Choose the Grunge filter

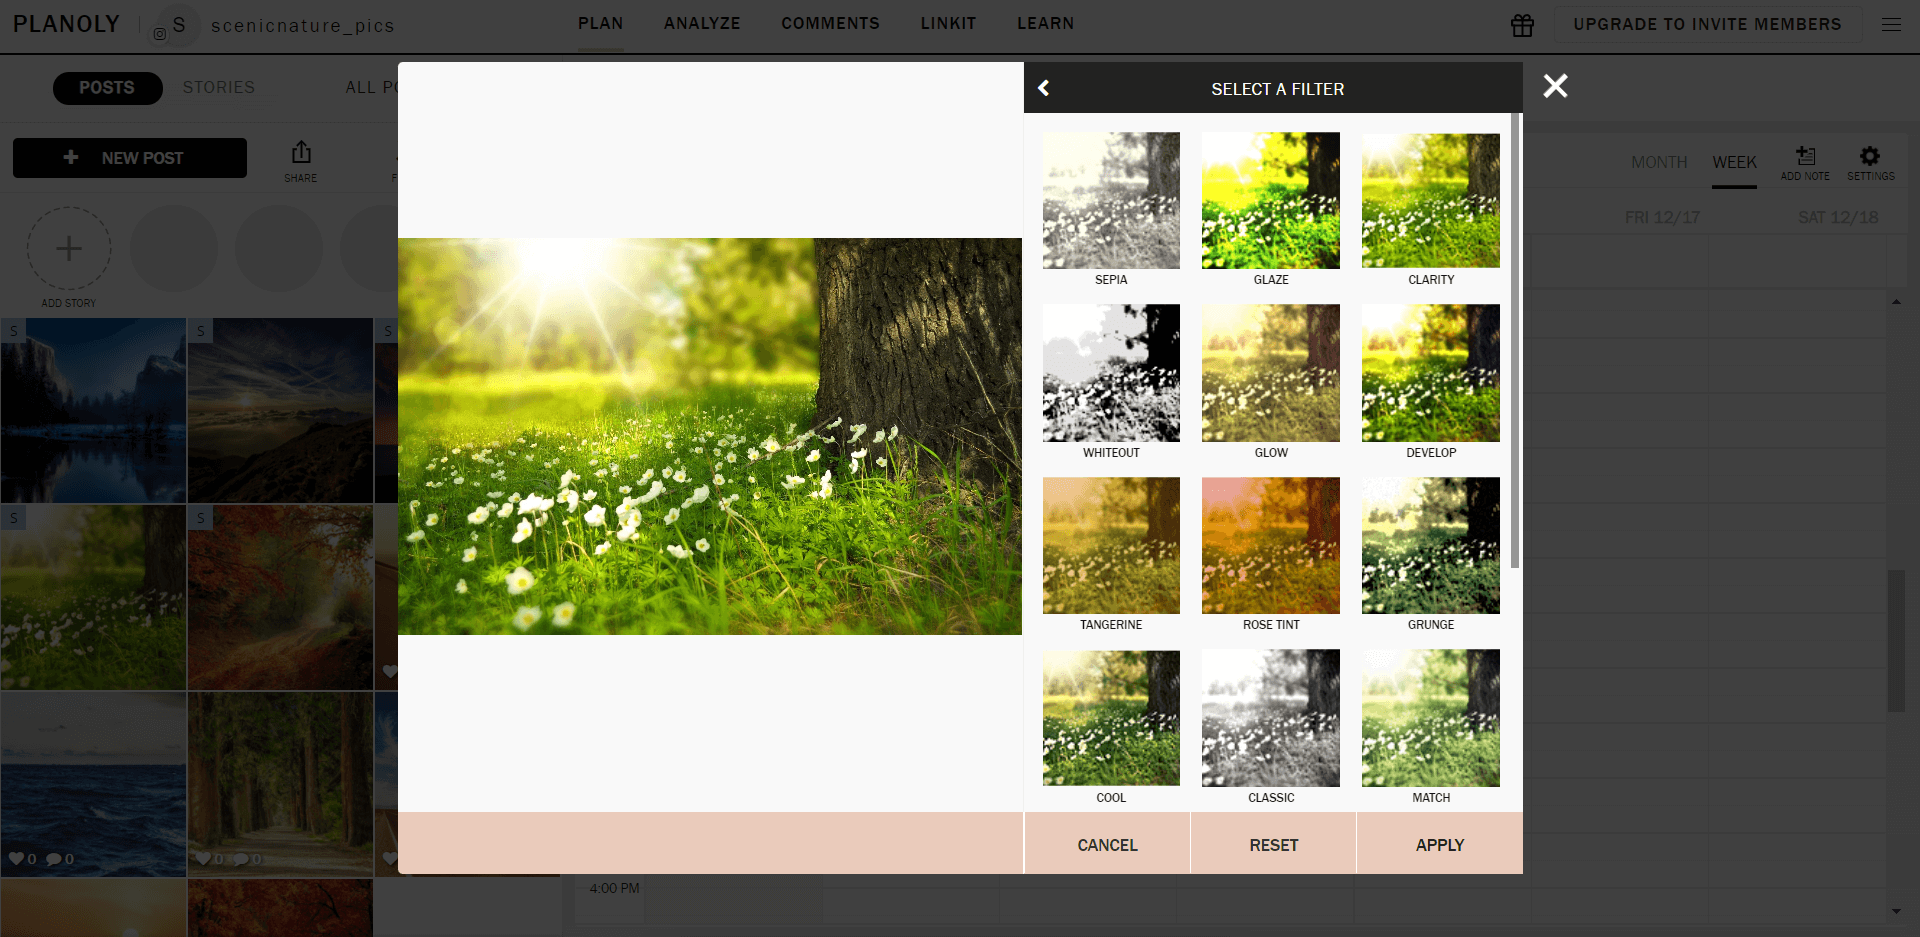pos(1431,545)
